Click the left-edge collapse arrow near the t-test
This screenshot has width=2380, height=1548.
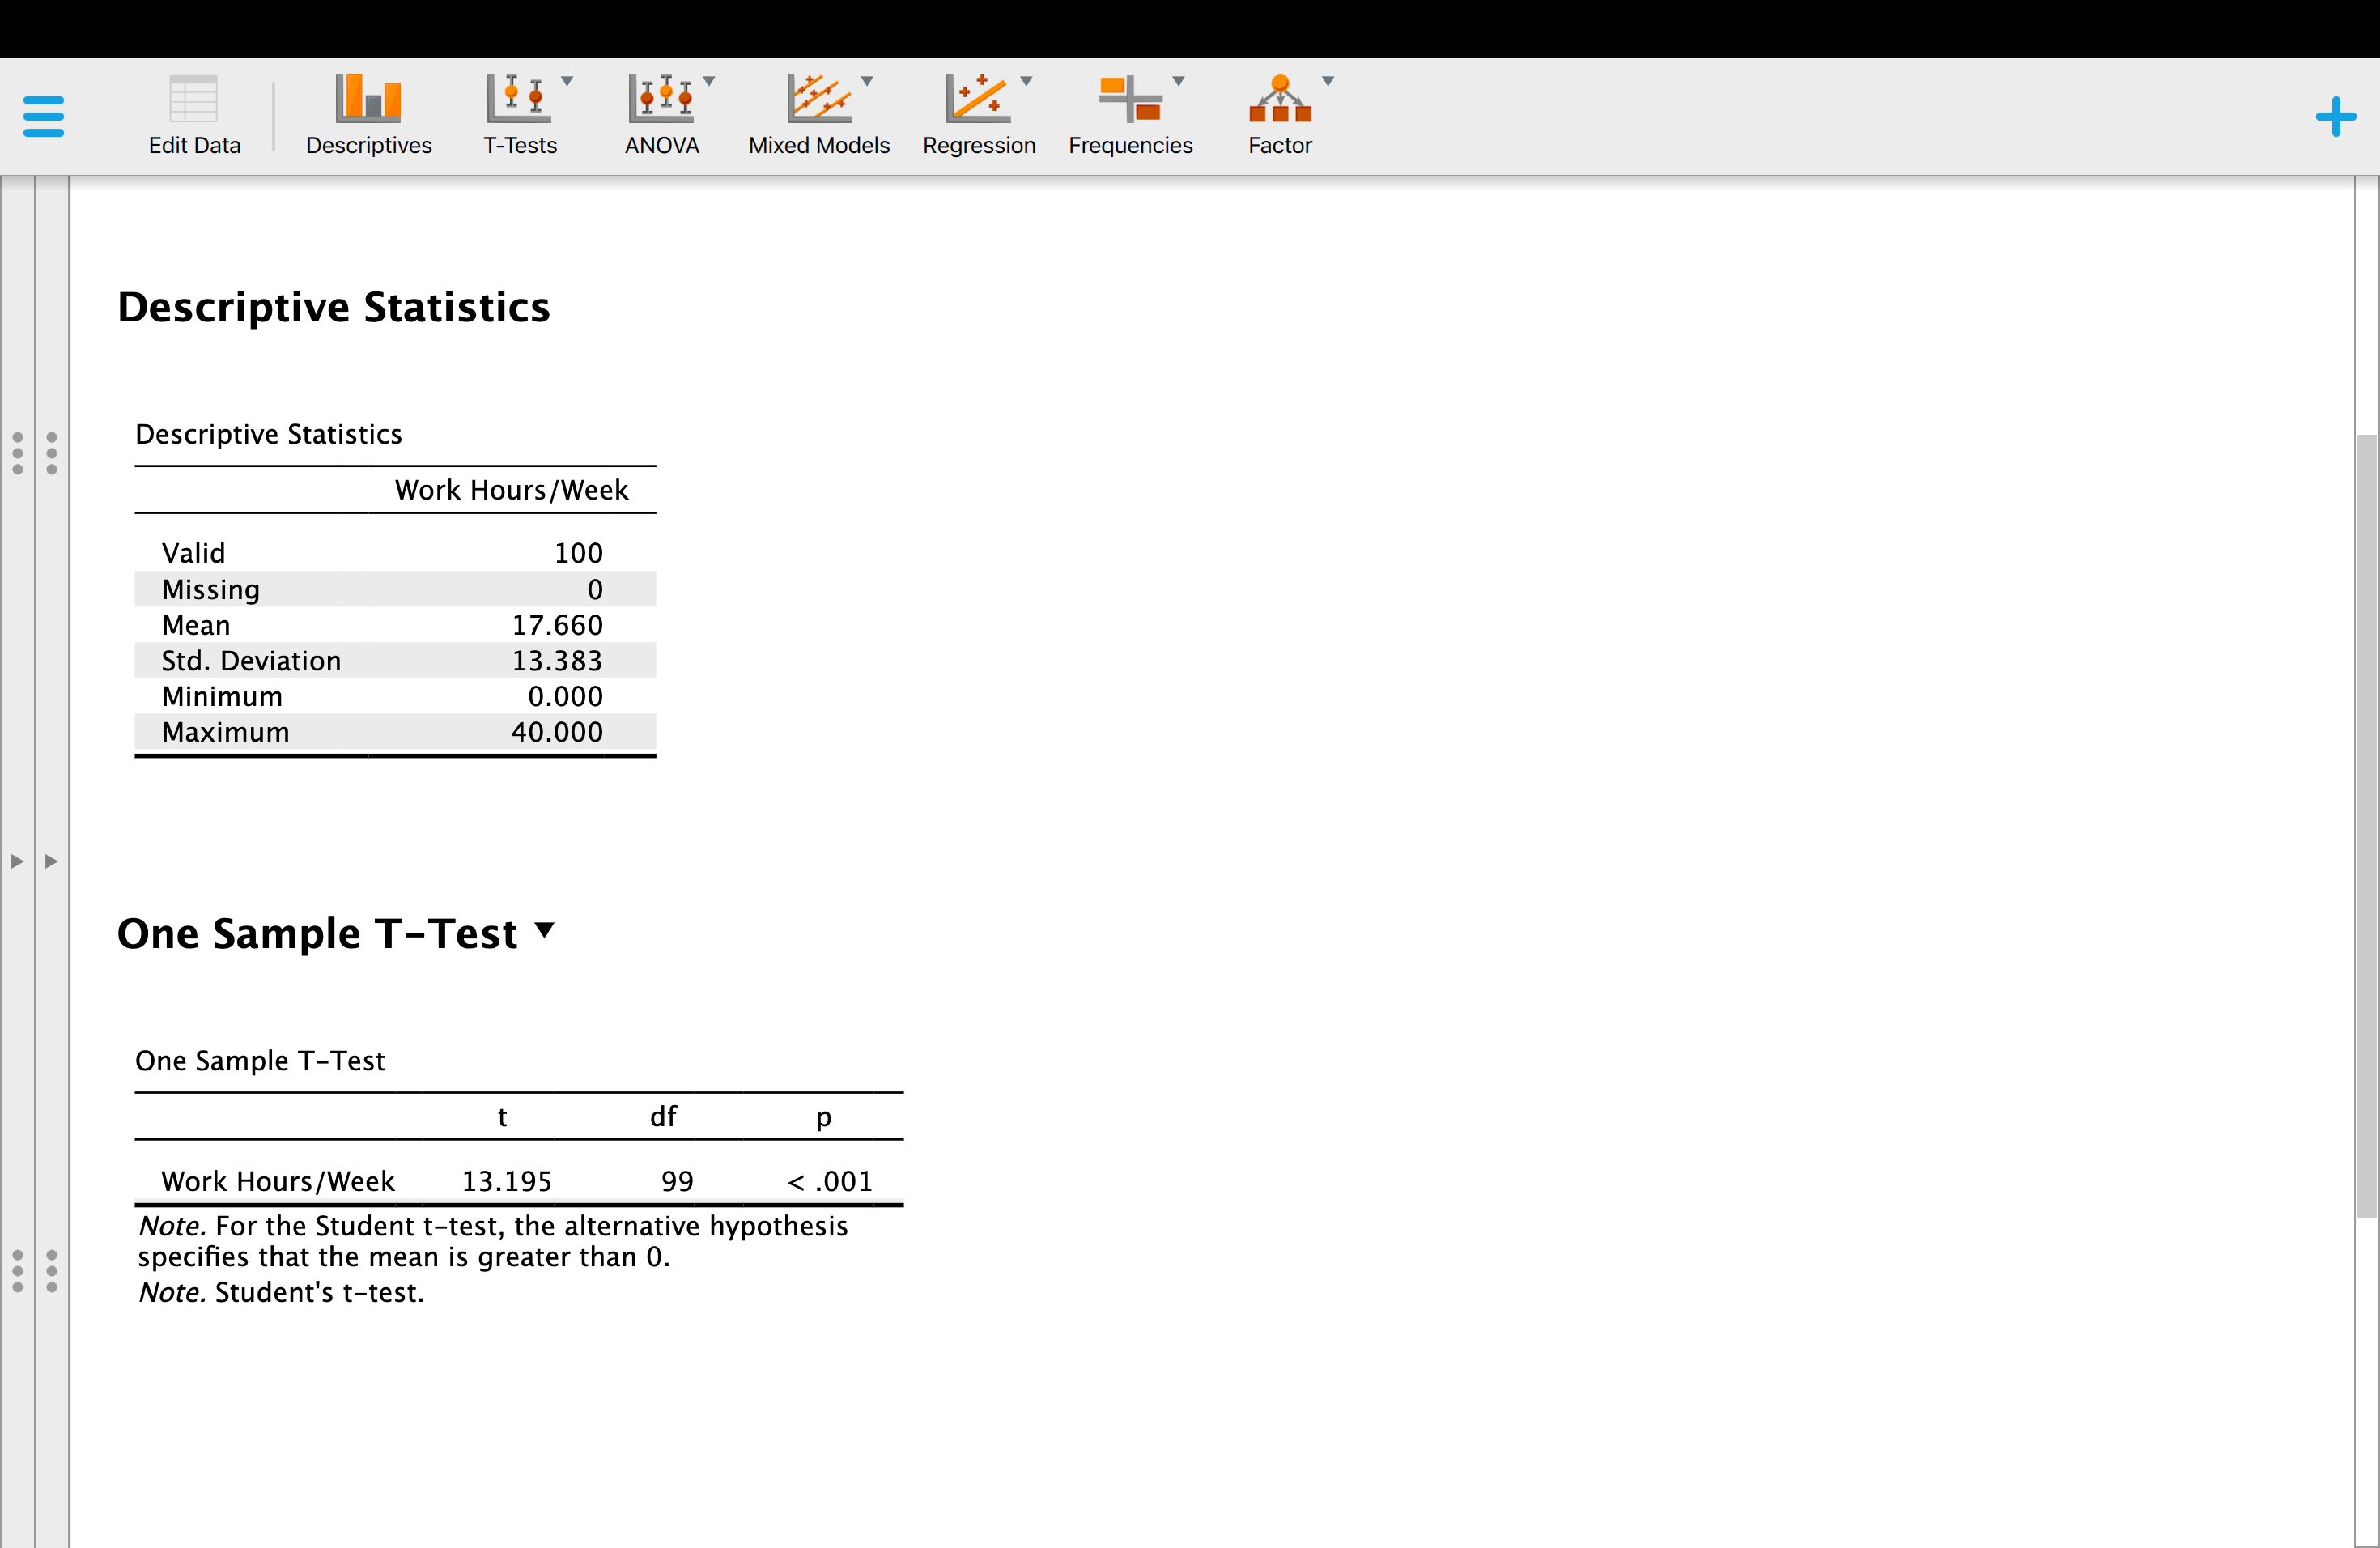point(16,860)
